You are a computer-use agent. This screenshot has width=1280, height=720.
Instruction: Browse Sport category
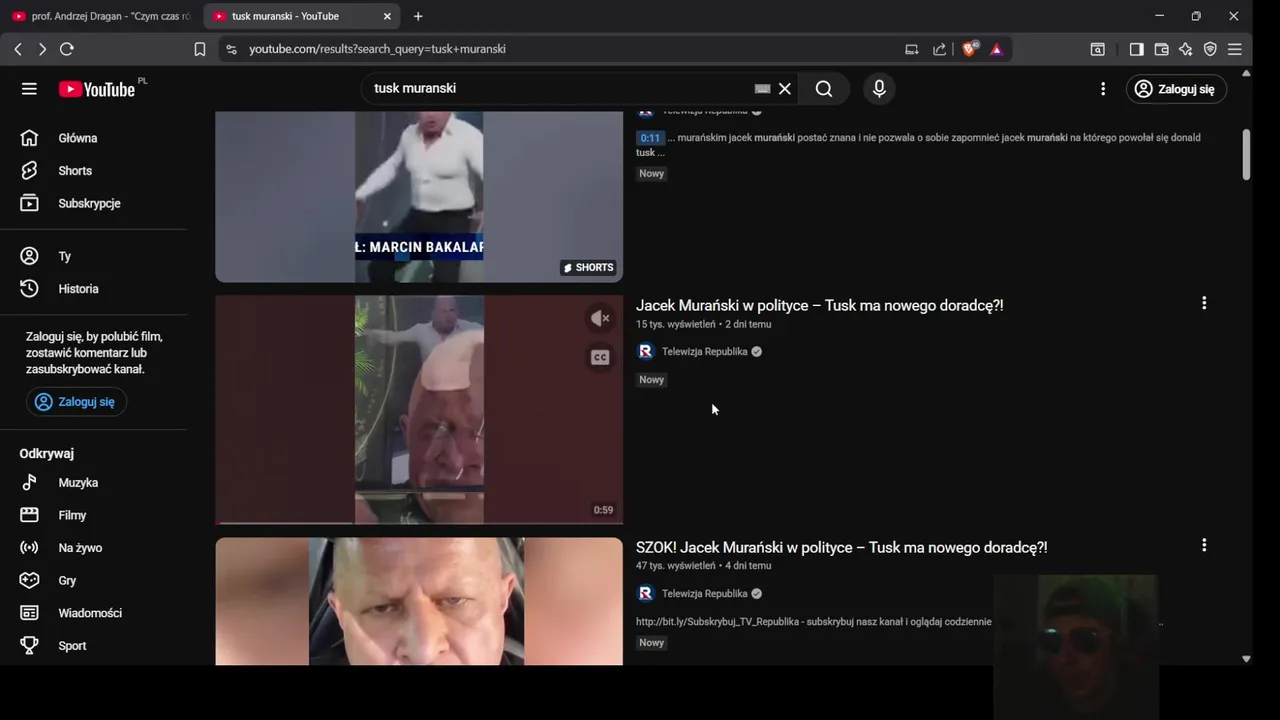point(95,646)
